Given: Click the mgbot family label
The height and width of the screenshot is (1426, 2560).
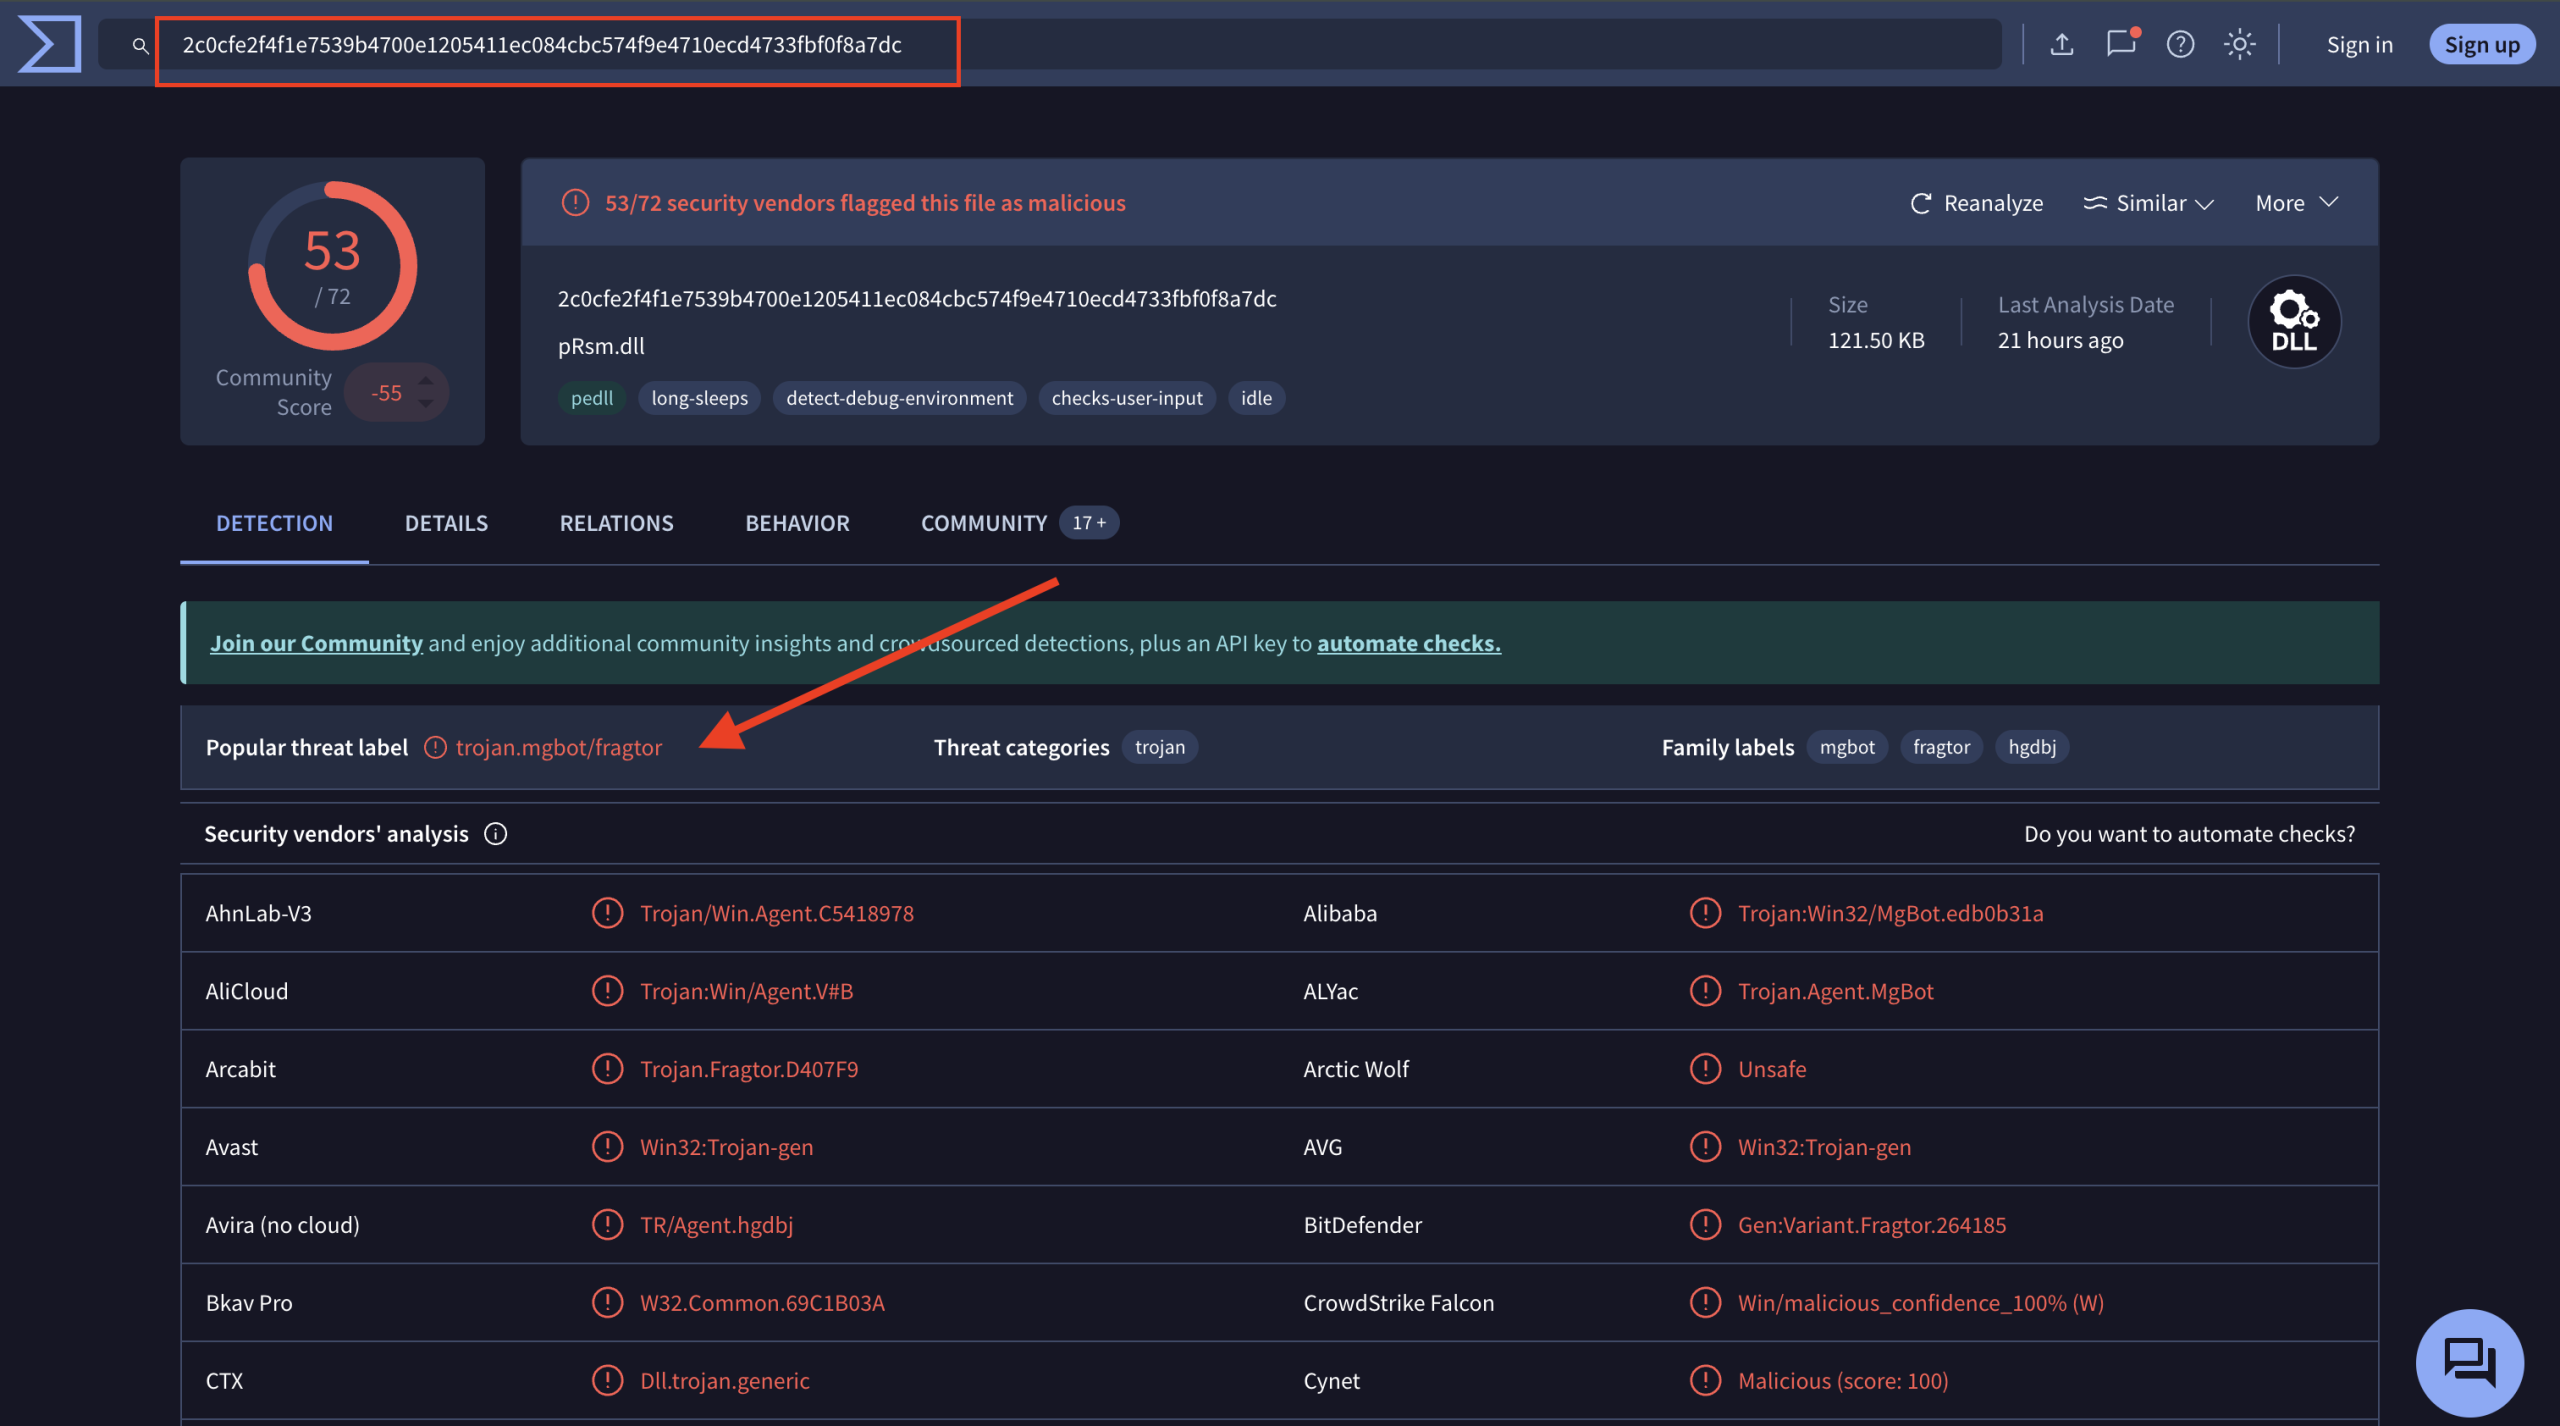Looking at the screenshot, I should pyautogui.click(x=1847, y=747).
